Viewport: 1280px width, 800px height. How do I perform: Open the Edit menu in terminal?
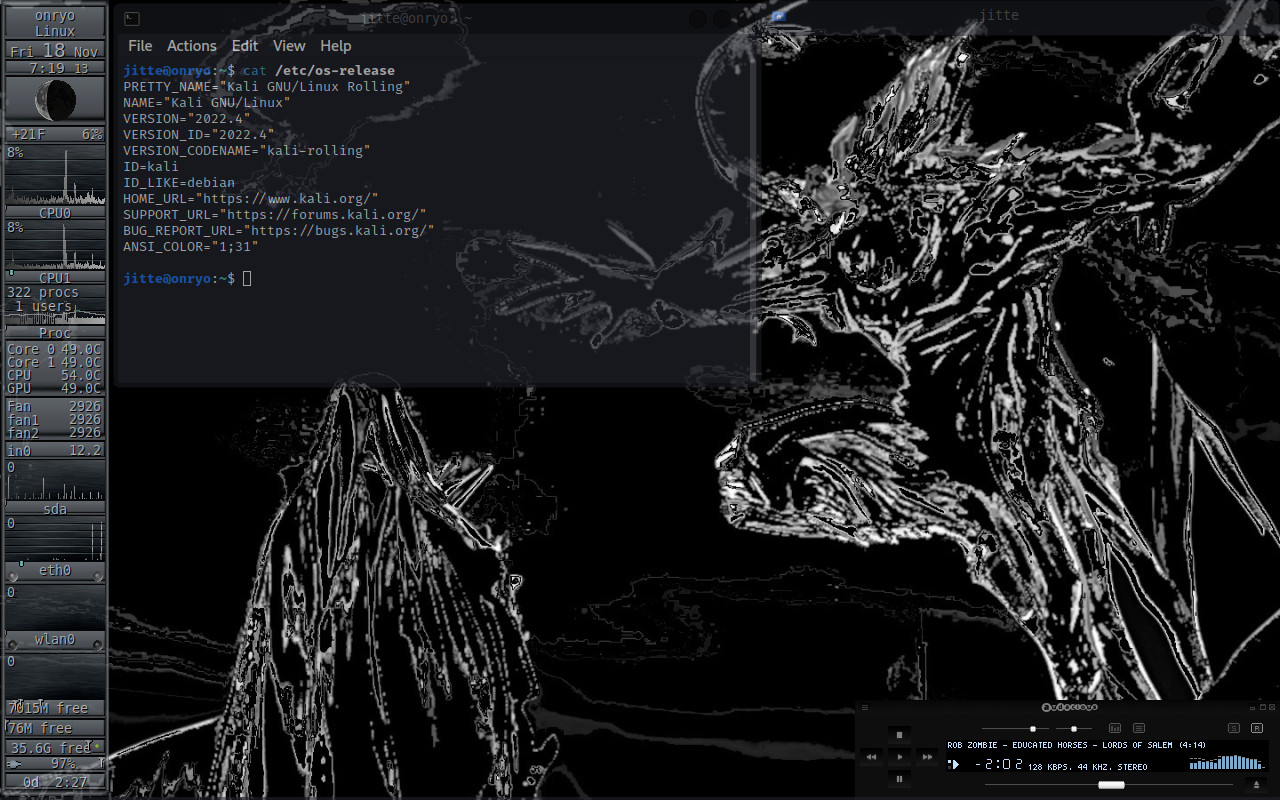pyautogui.click(x=245, y=46)
